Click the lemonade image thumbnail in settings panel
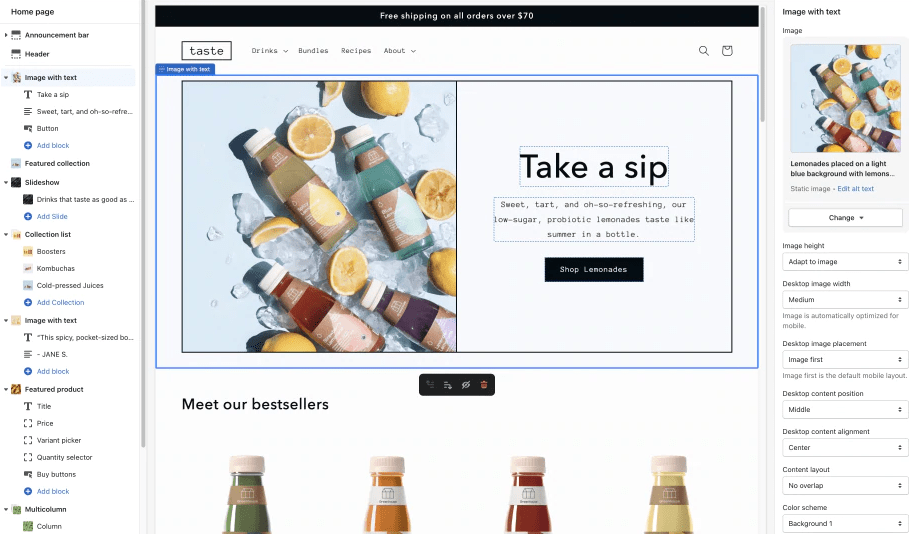This screenshot has height=534, width=912. point(845,98)
